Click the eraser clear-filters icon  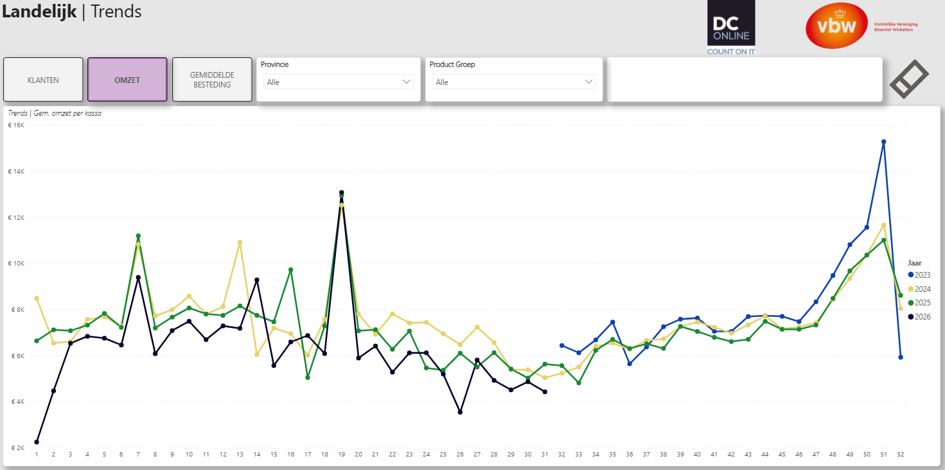tap(910, 79)
